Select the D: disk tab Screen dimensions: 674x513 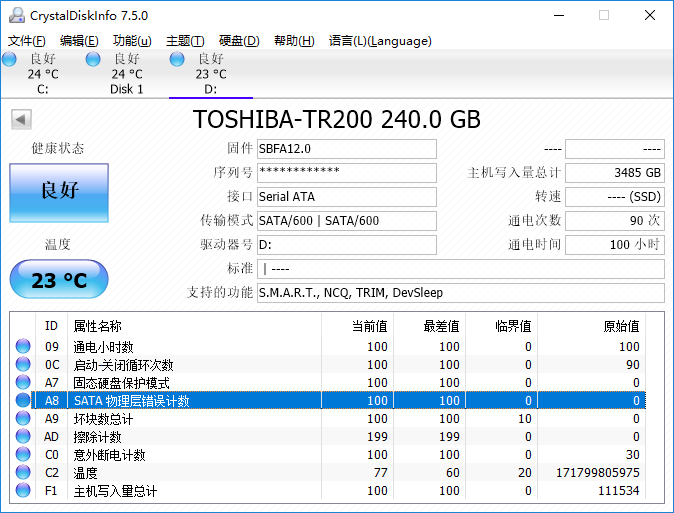tap(211, 74)
